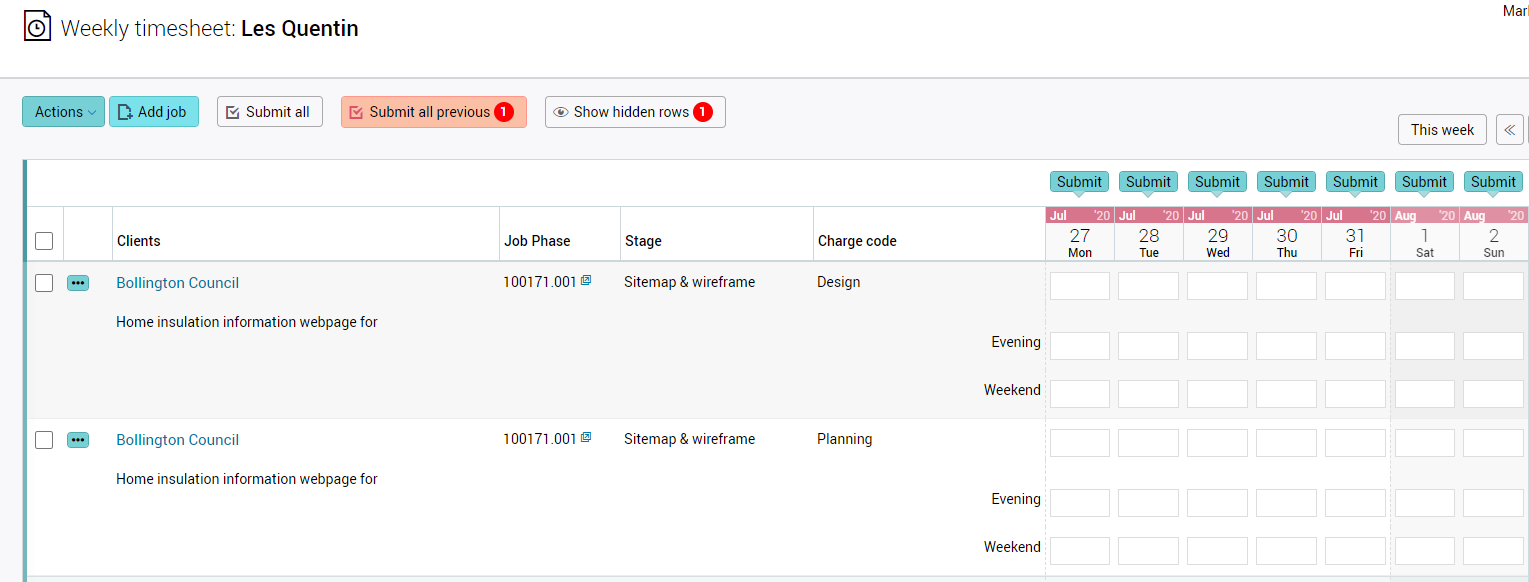Image resolution: width=1529 pixels, height=582 pixels.
Task: Click the timesheet clock icon in header
Action: pos(37,27)
